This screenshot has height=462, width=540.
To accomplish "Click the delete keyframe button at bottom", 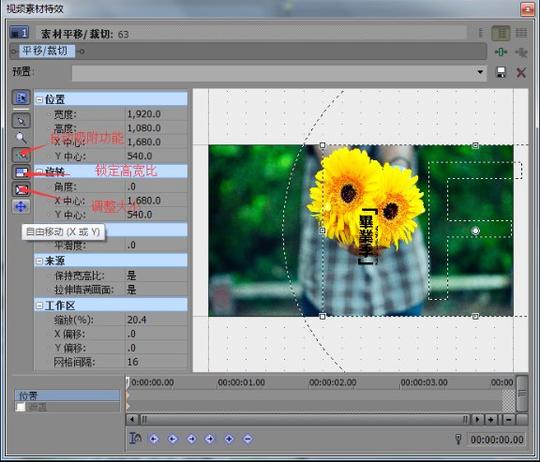I will point(248,439).
